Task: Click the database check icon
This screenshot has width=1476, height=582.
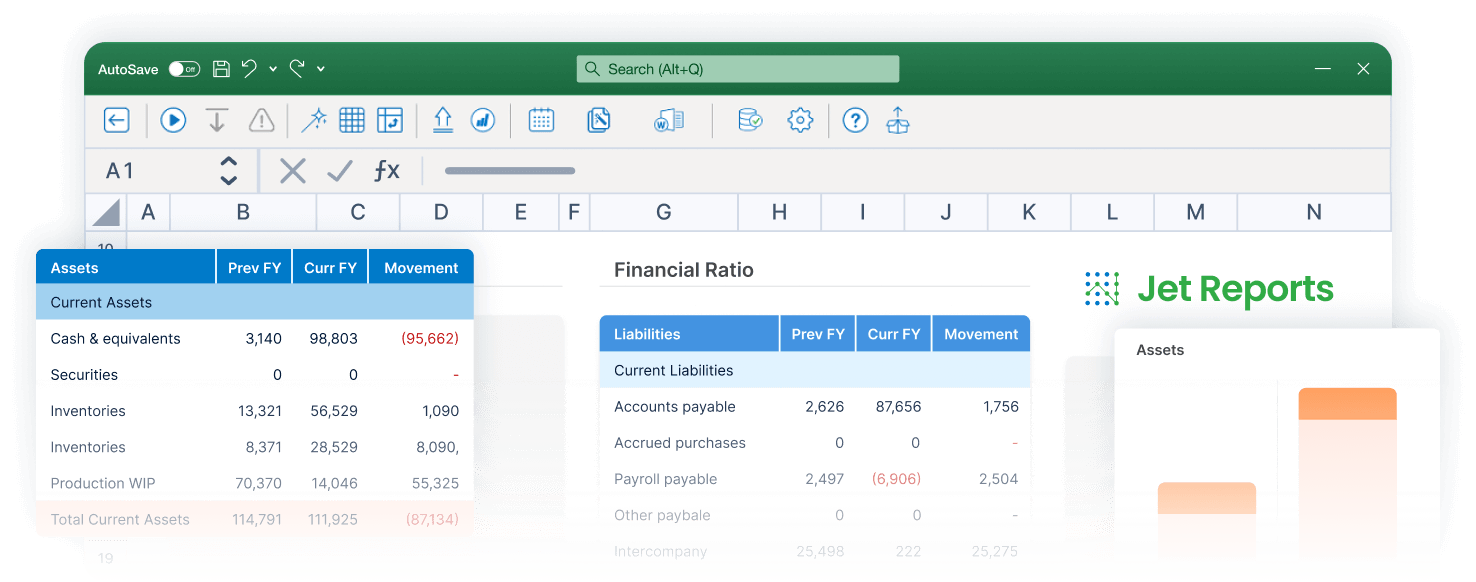Action: pyautogui.click(x=749, y=121)
